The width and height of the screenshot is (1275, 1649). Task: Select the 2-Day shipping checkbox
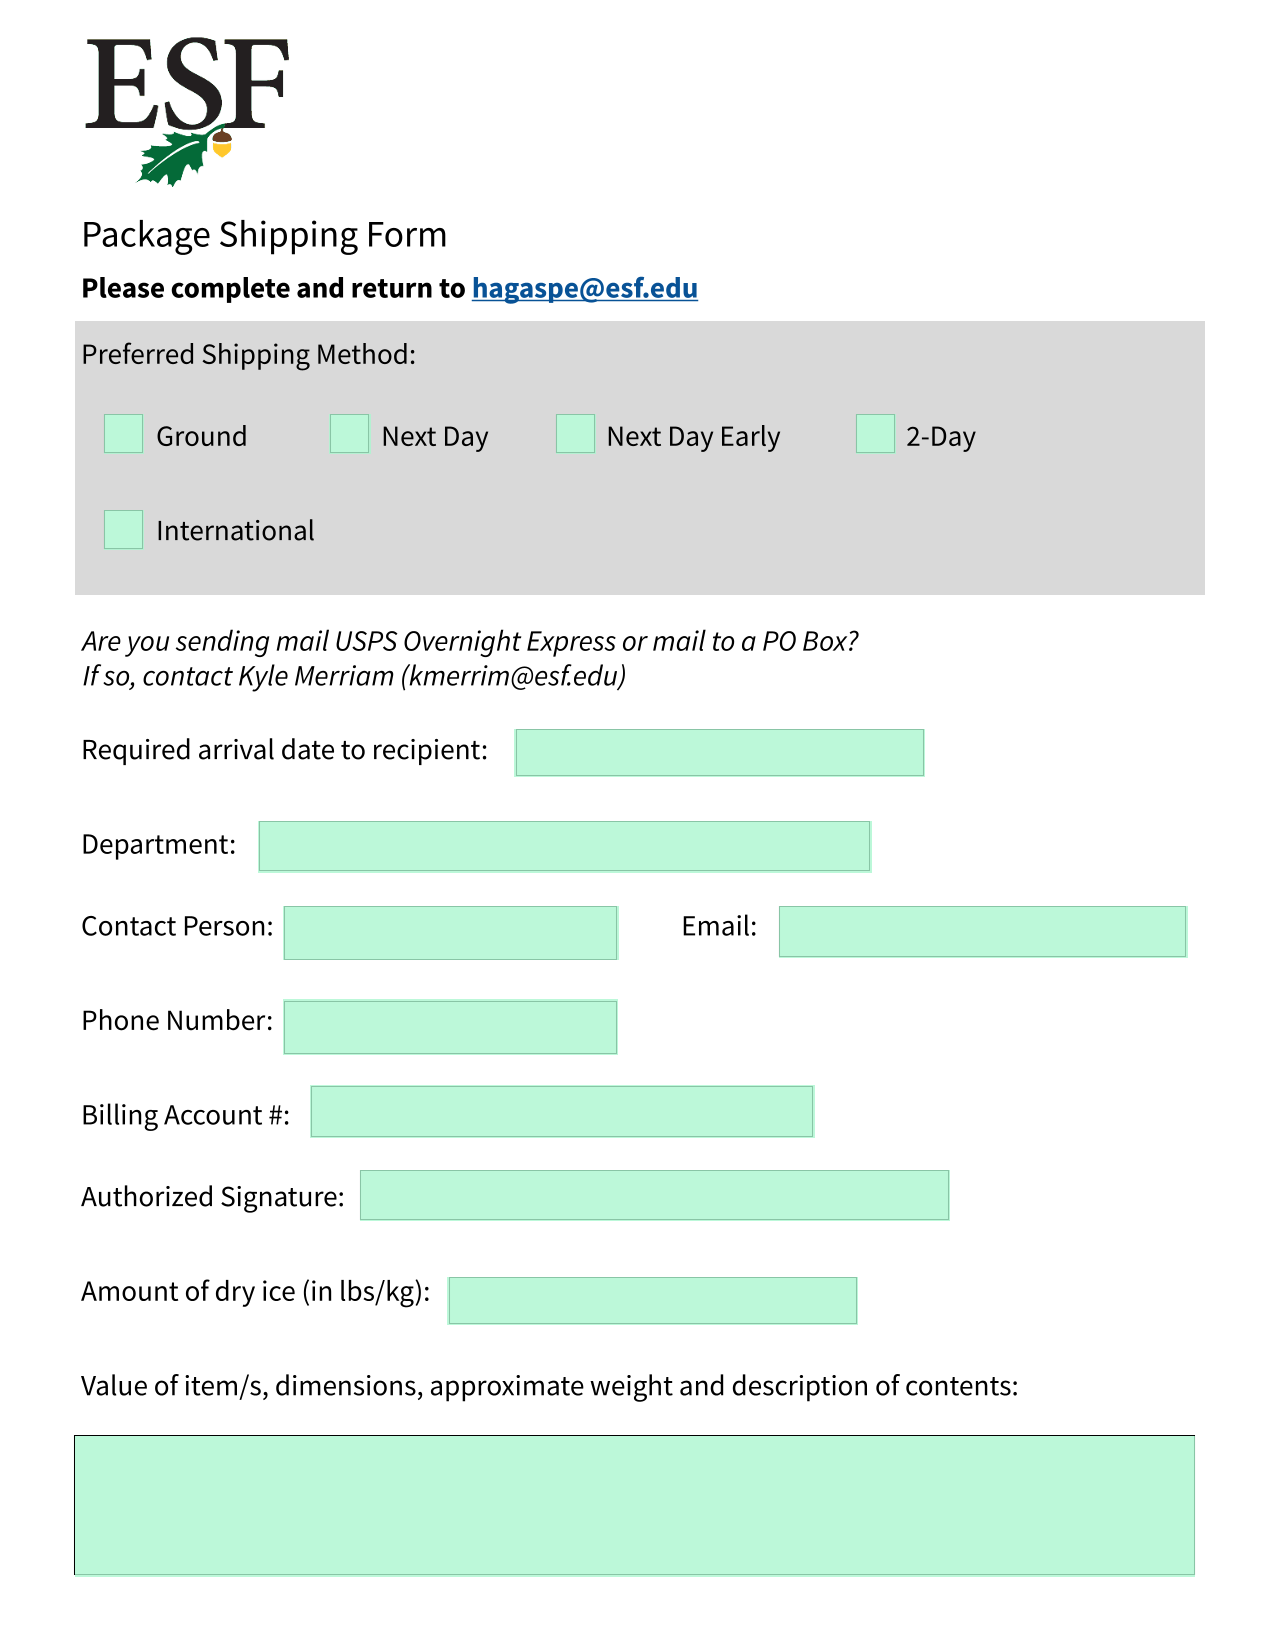(x=875, y=434)
